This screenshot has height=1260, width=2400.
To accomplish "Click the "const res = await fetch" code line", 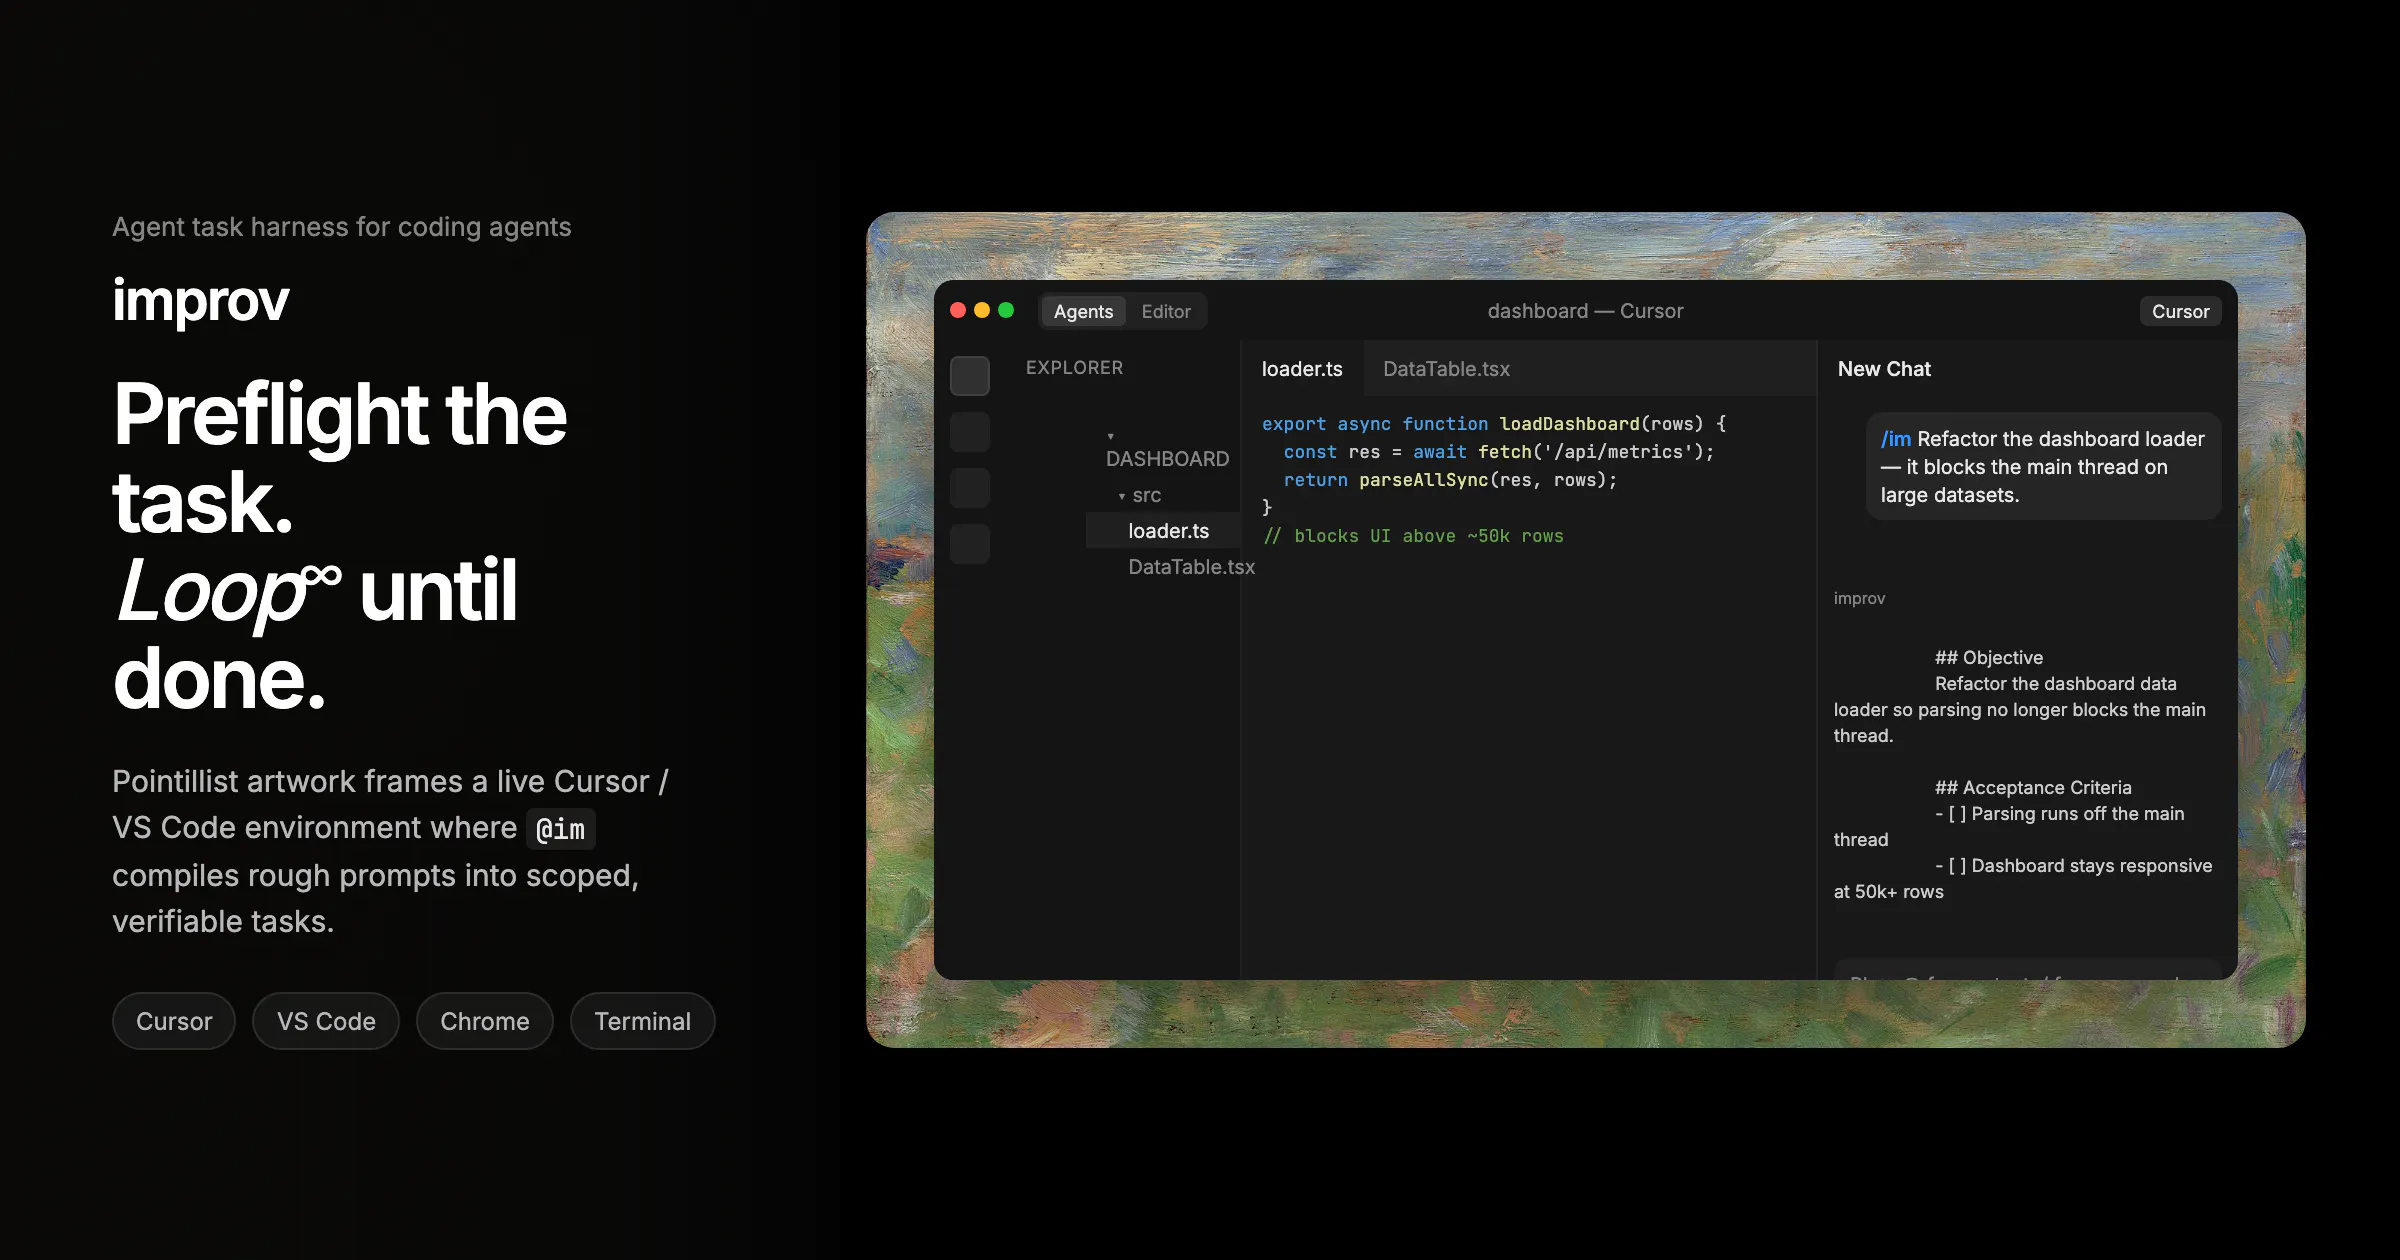I will click(x=1498, y=452).
